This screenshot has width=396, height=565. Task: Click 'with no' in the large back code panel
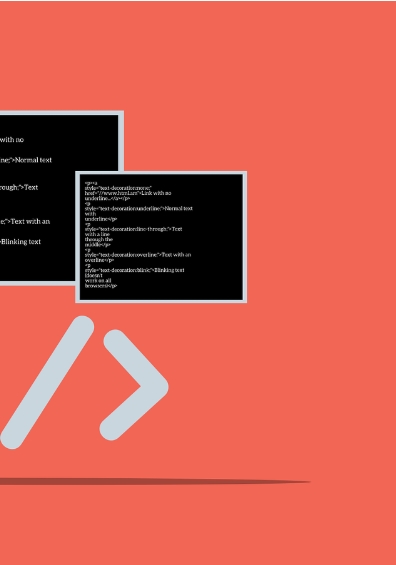(12, 139)
